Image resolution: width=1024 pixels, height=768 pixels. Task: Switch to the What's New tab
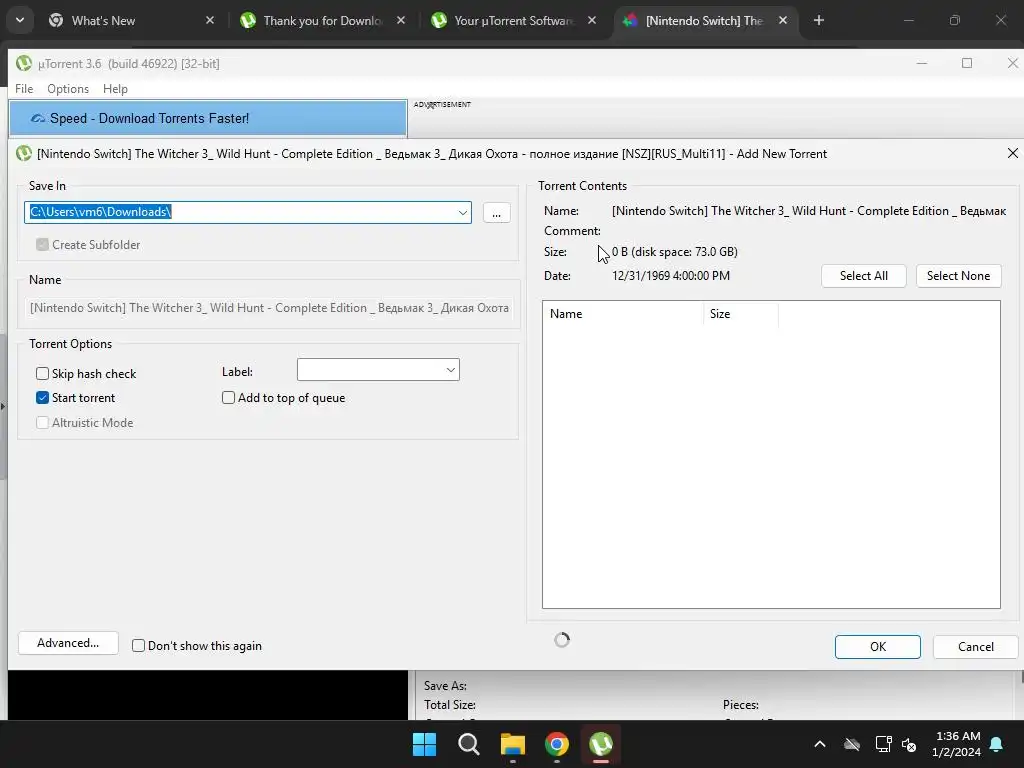tap(131, 20)
